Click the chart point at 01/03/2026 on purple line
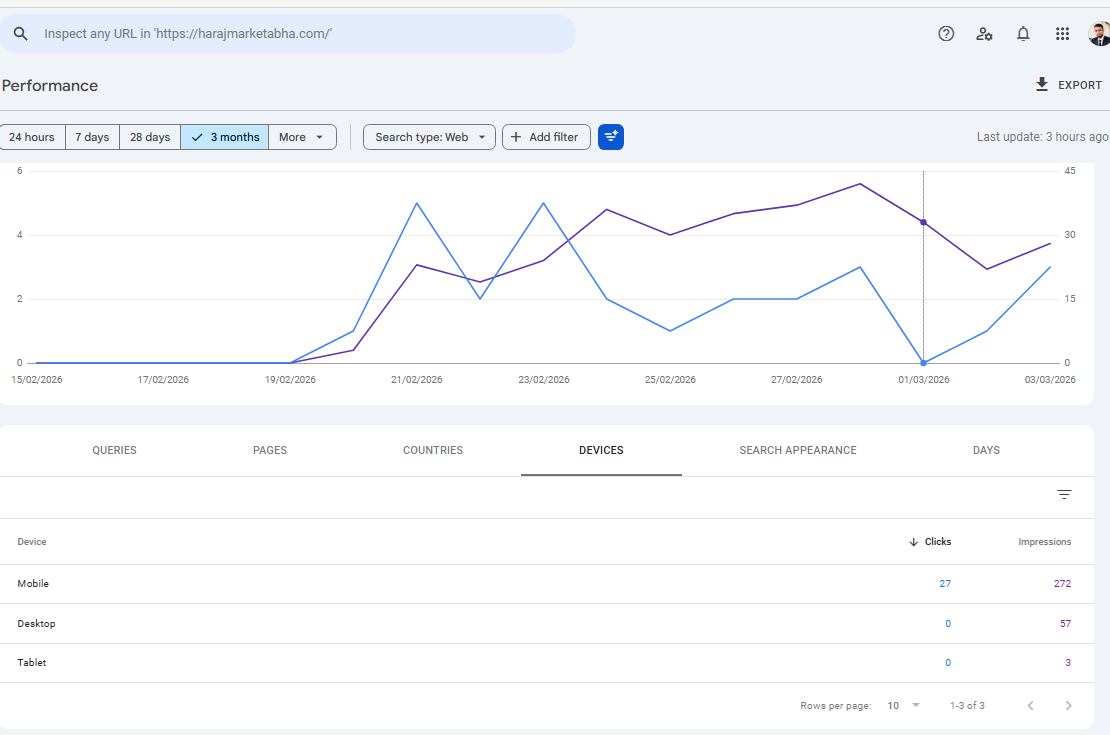Image resolution: width=1110 pixels, height=735 pixels. pyautogui.click(x=923, y=222)
